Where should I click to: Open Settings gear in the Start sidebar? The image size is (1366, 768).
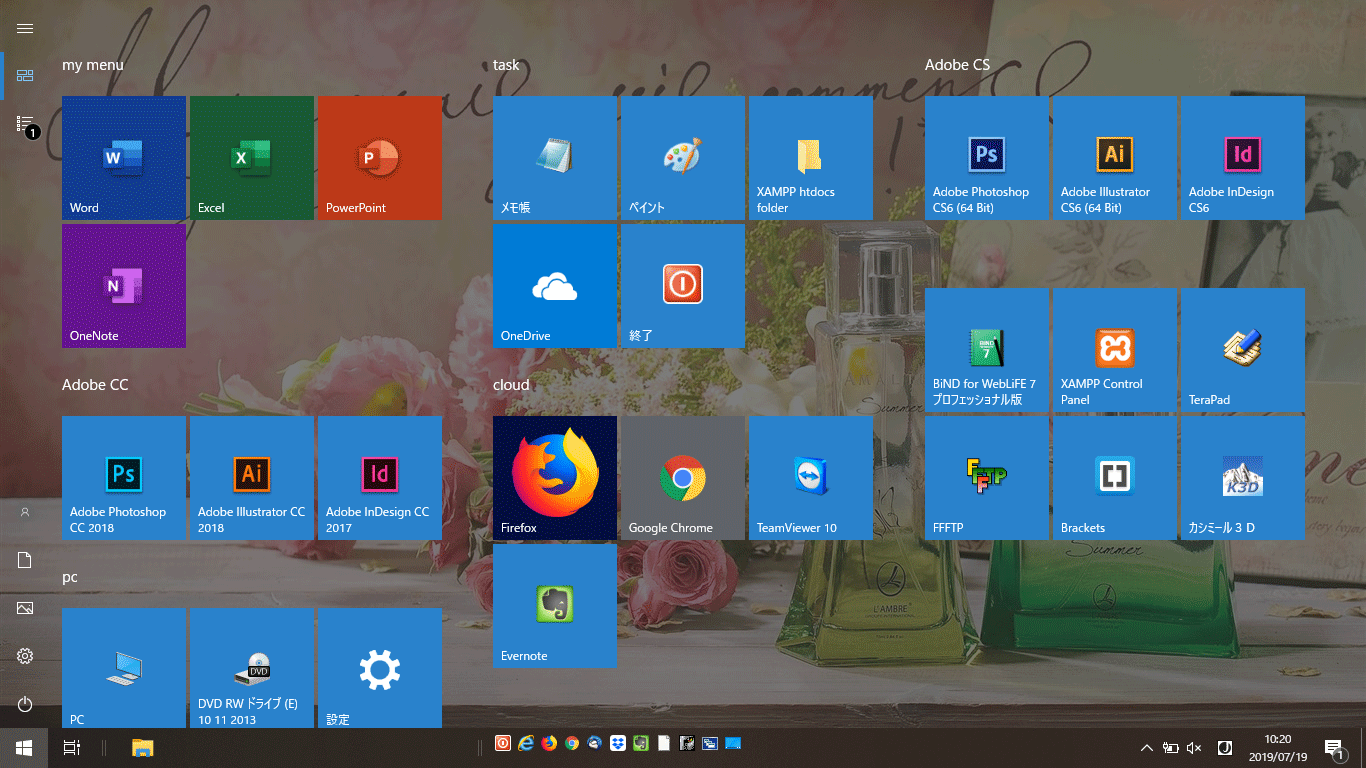(x=25, y=656)
